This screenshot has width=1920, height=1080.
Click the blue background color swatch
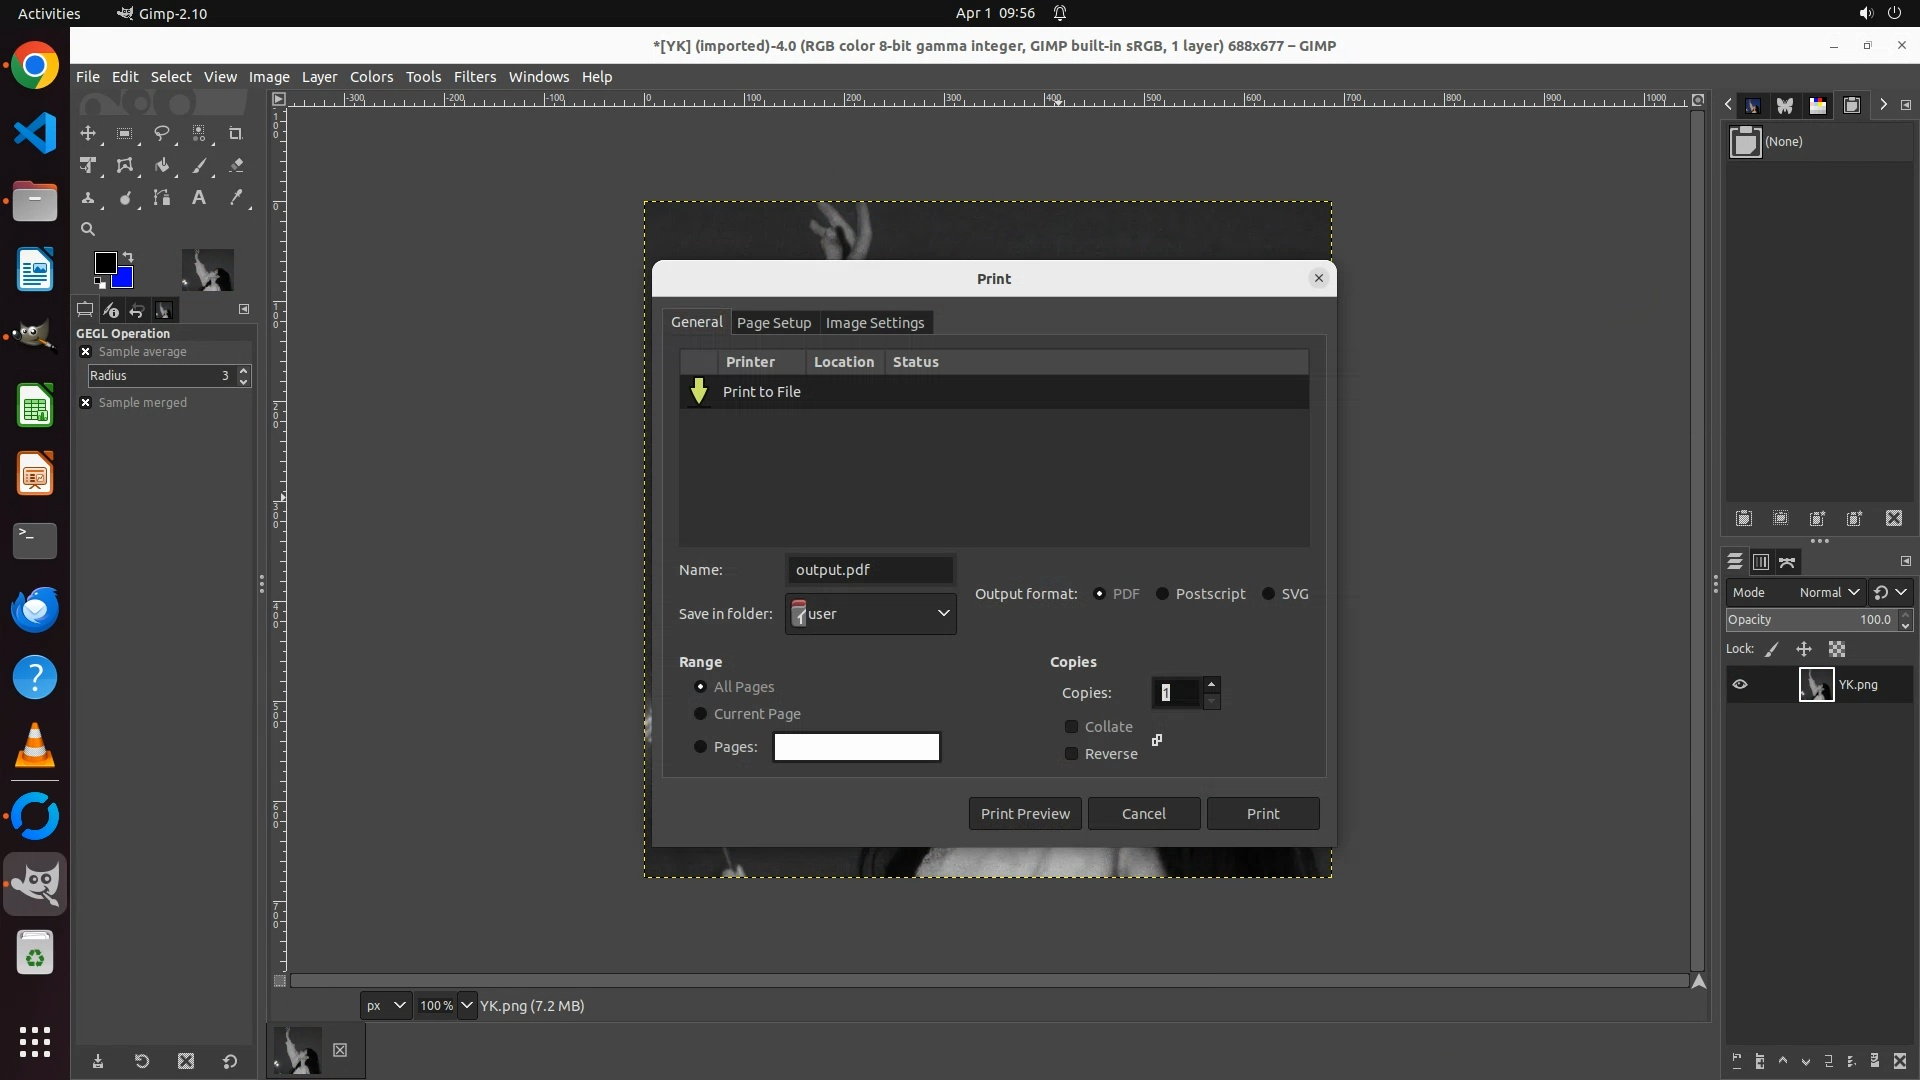click(125, 279)
